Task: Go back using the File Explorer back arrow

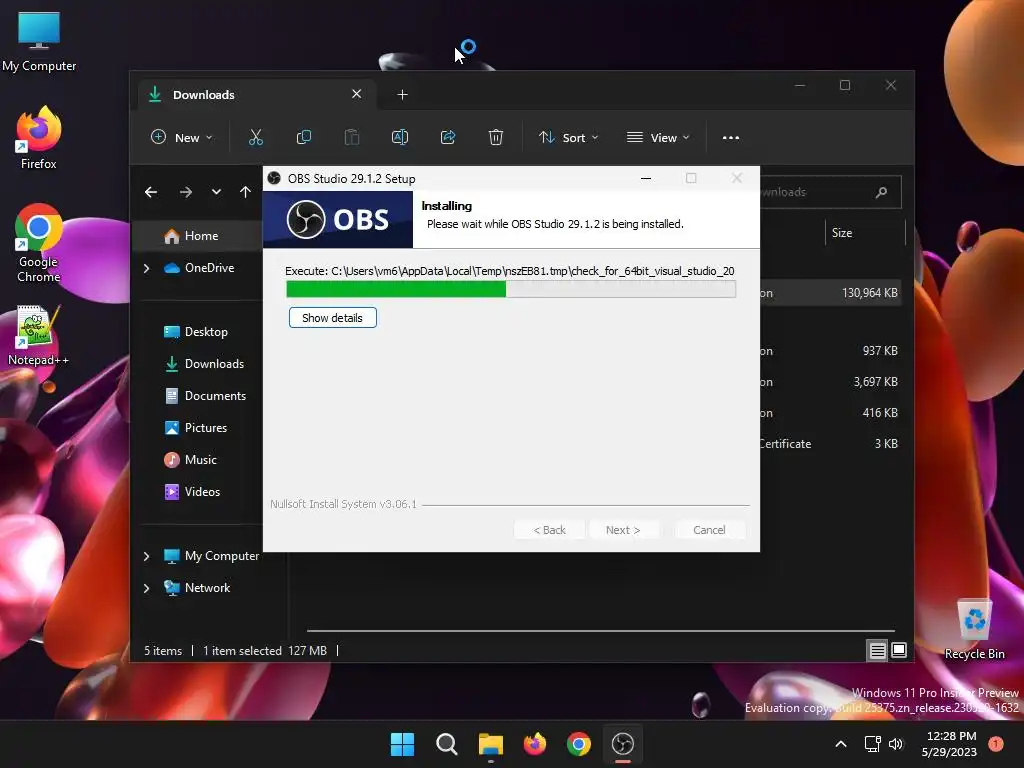Action: [151, 192]
